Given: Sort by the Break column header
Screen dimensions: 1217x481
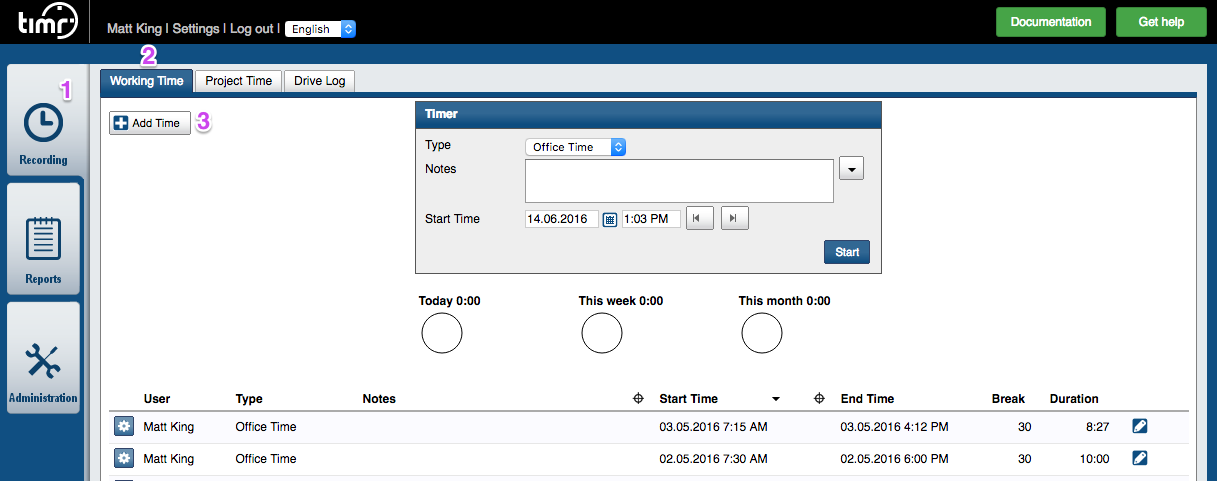Looking at the screenshot, I should coord(1008,399).
